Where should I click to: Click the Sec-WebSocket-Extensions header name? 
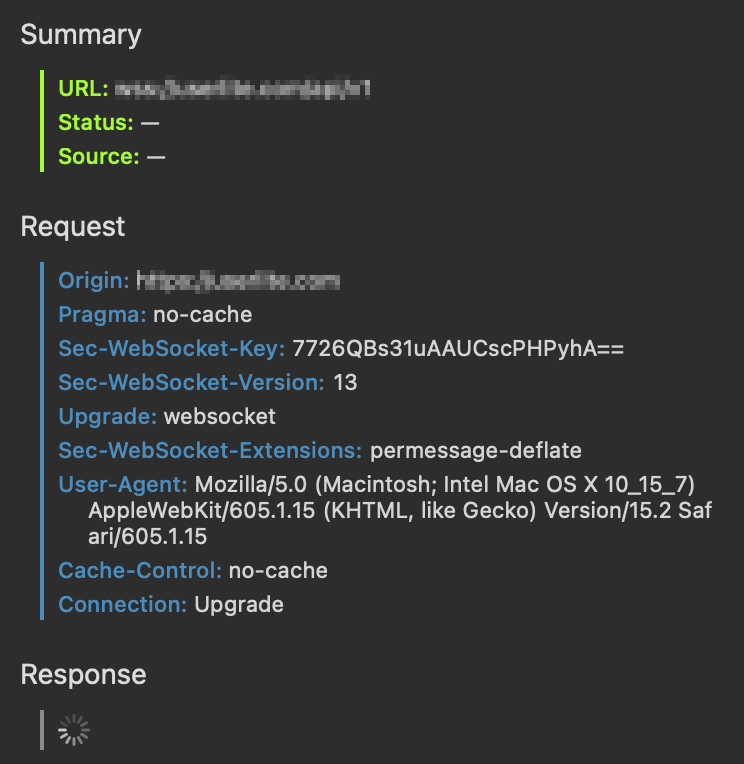pos(210,451)
